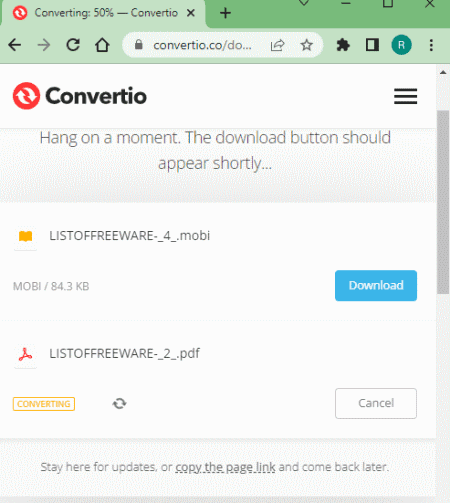
Task: Click the MOBI / 84.3 KB size label
Action: (x=51, y=286)
